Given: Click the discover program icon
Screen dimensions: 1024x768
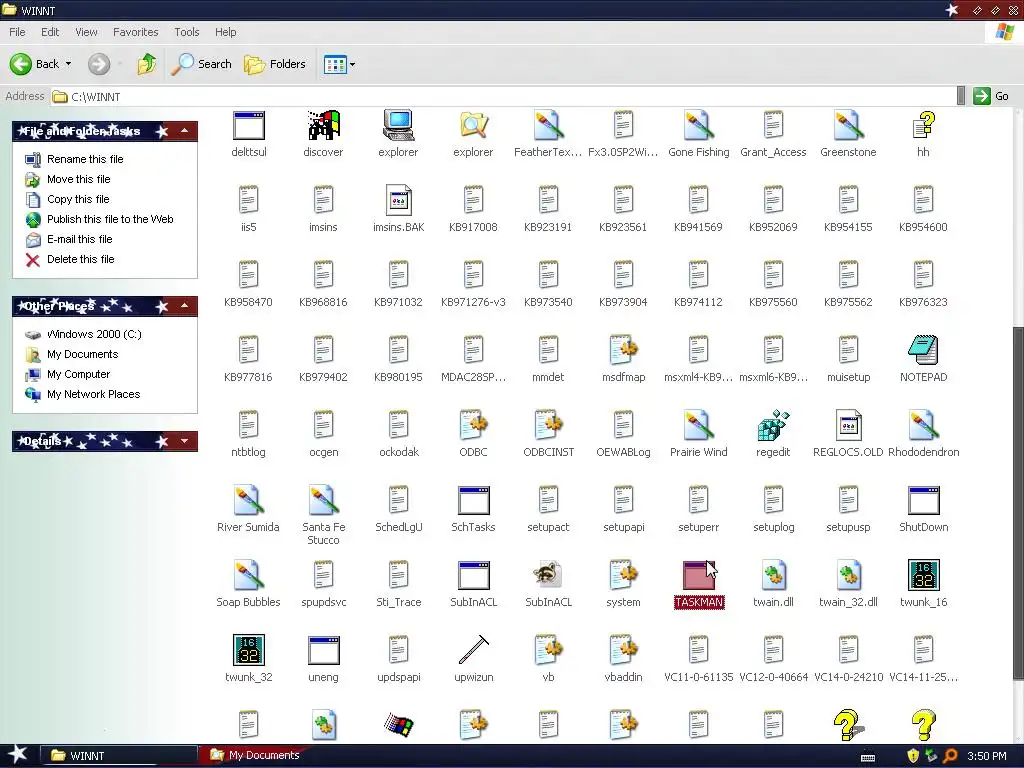Looking at the screenshot, I should coord(323,125).
